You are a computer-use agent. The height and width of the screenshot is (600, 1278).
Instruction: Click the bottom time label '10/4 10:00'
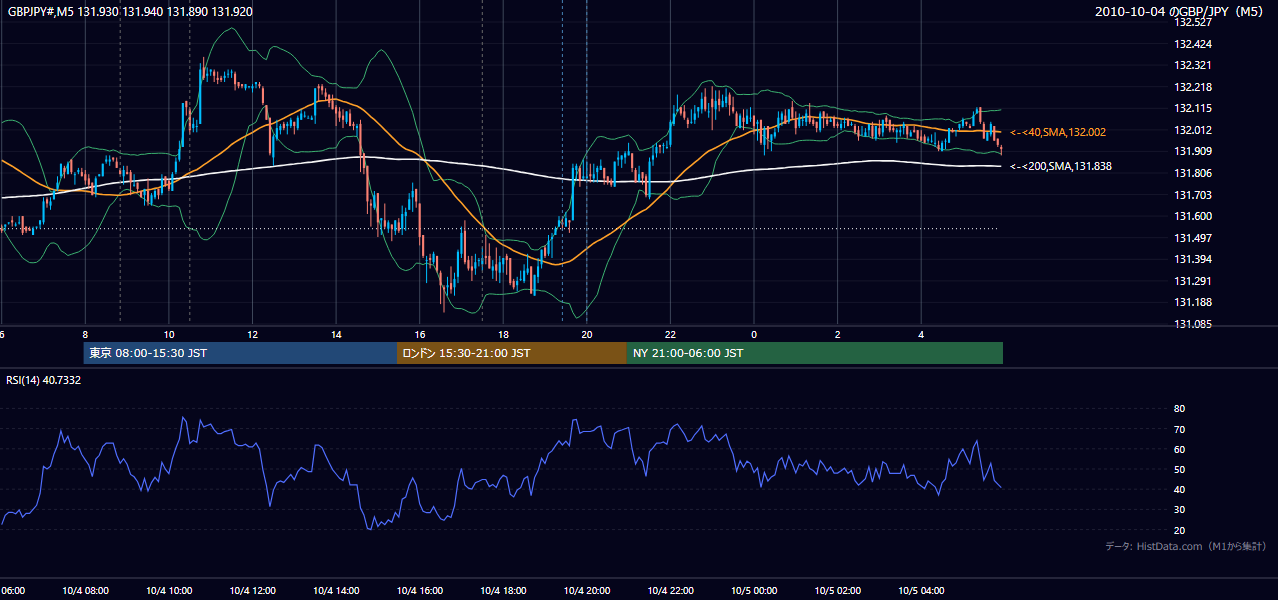(168, 591)
